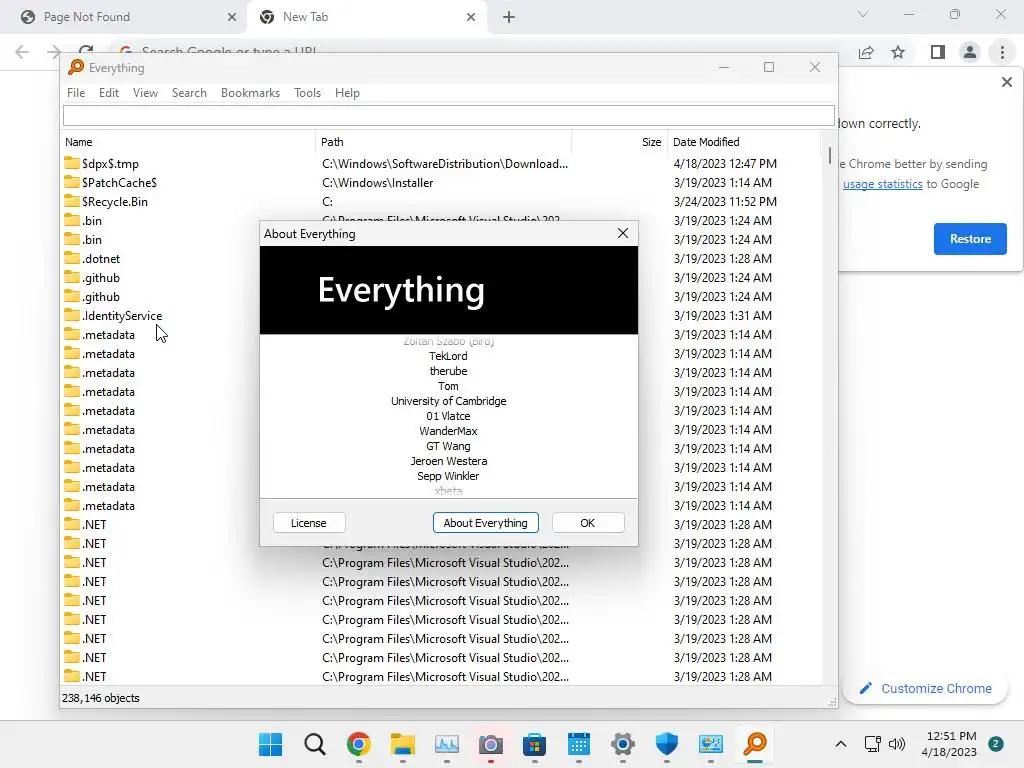Open the Edit menu in Everything
1024x768 pixels.
108,93
